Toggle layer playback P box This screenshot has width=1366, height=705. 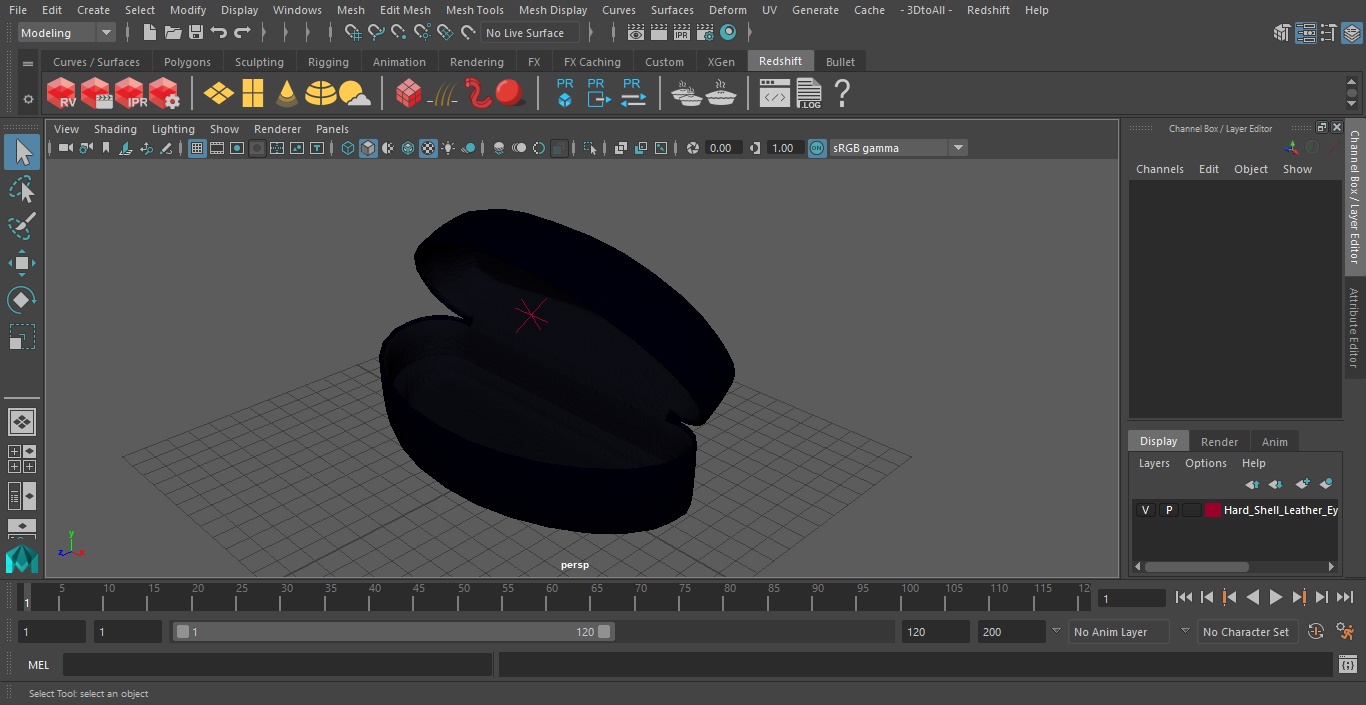[1168, 510]
